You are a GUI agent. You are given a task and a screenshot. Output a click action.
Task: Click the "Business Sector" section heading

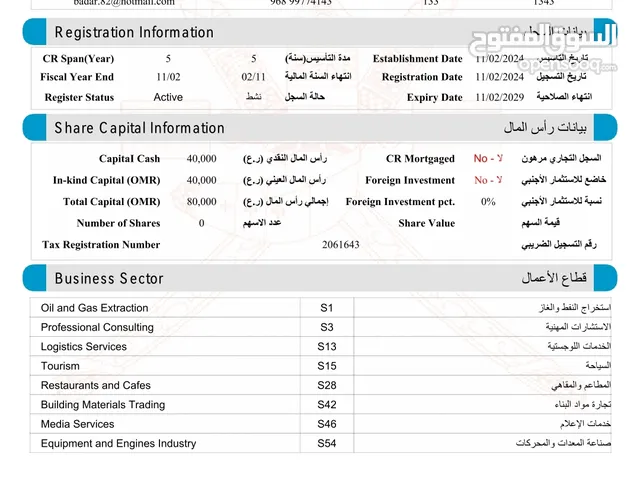pyautogui.click(x=109, y=278)
